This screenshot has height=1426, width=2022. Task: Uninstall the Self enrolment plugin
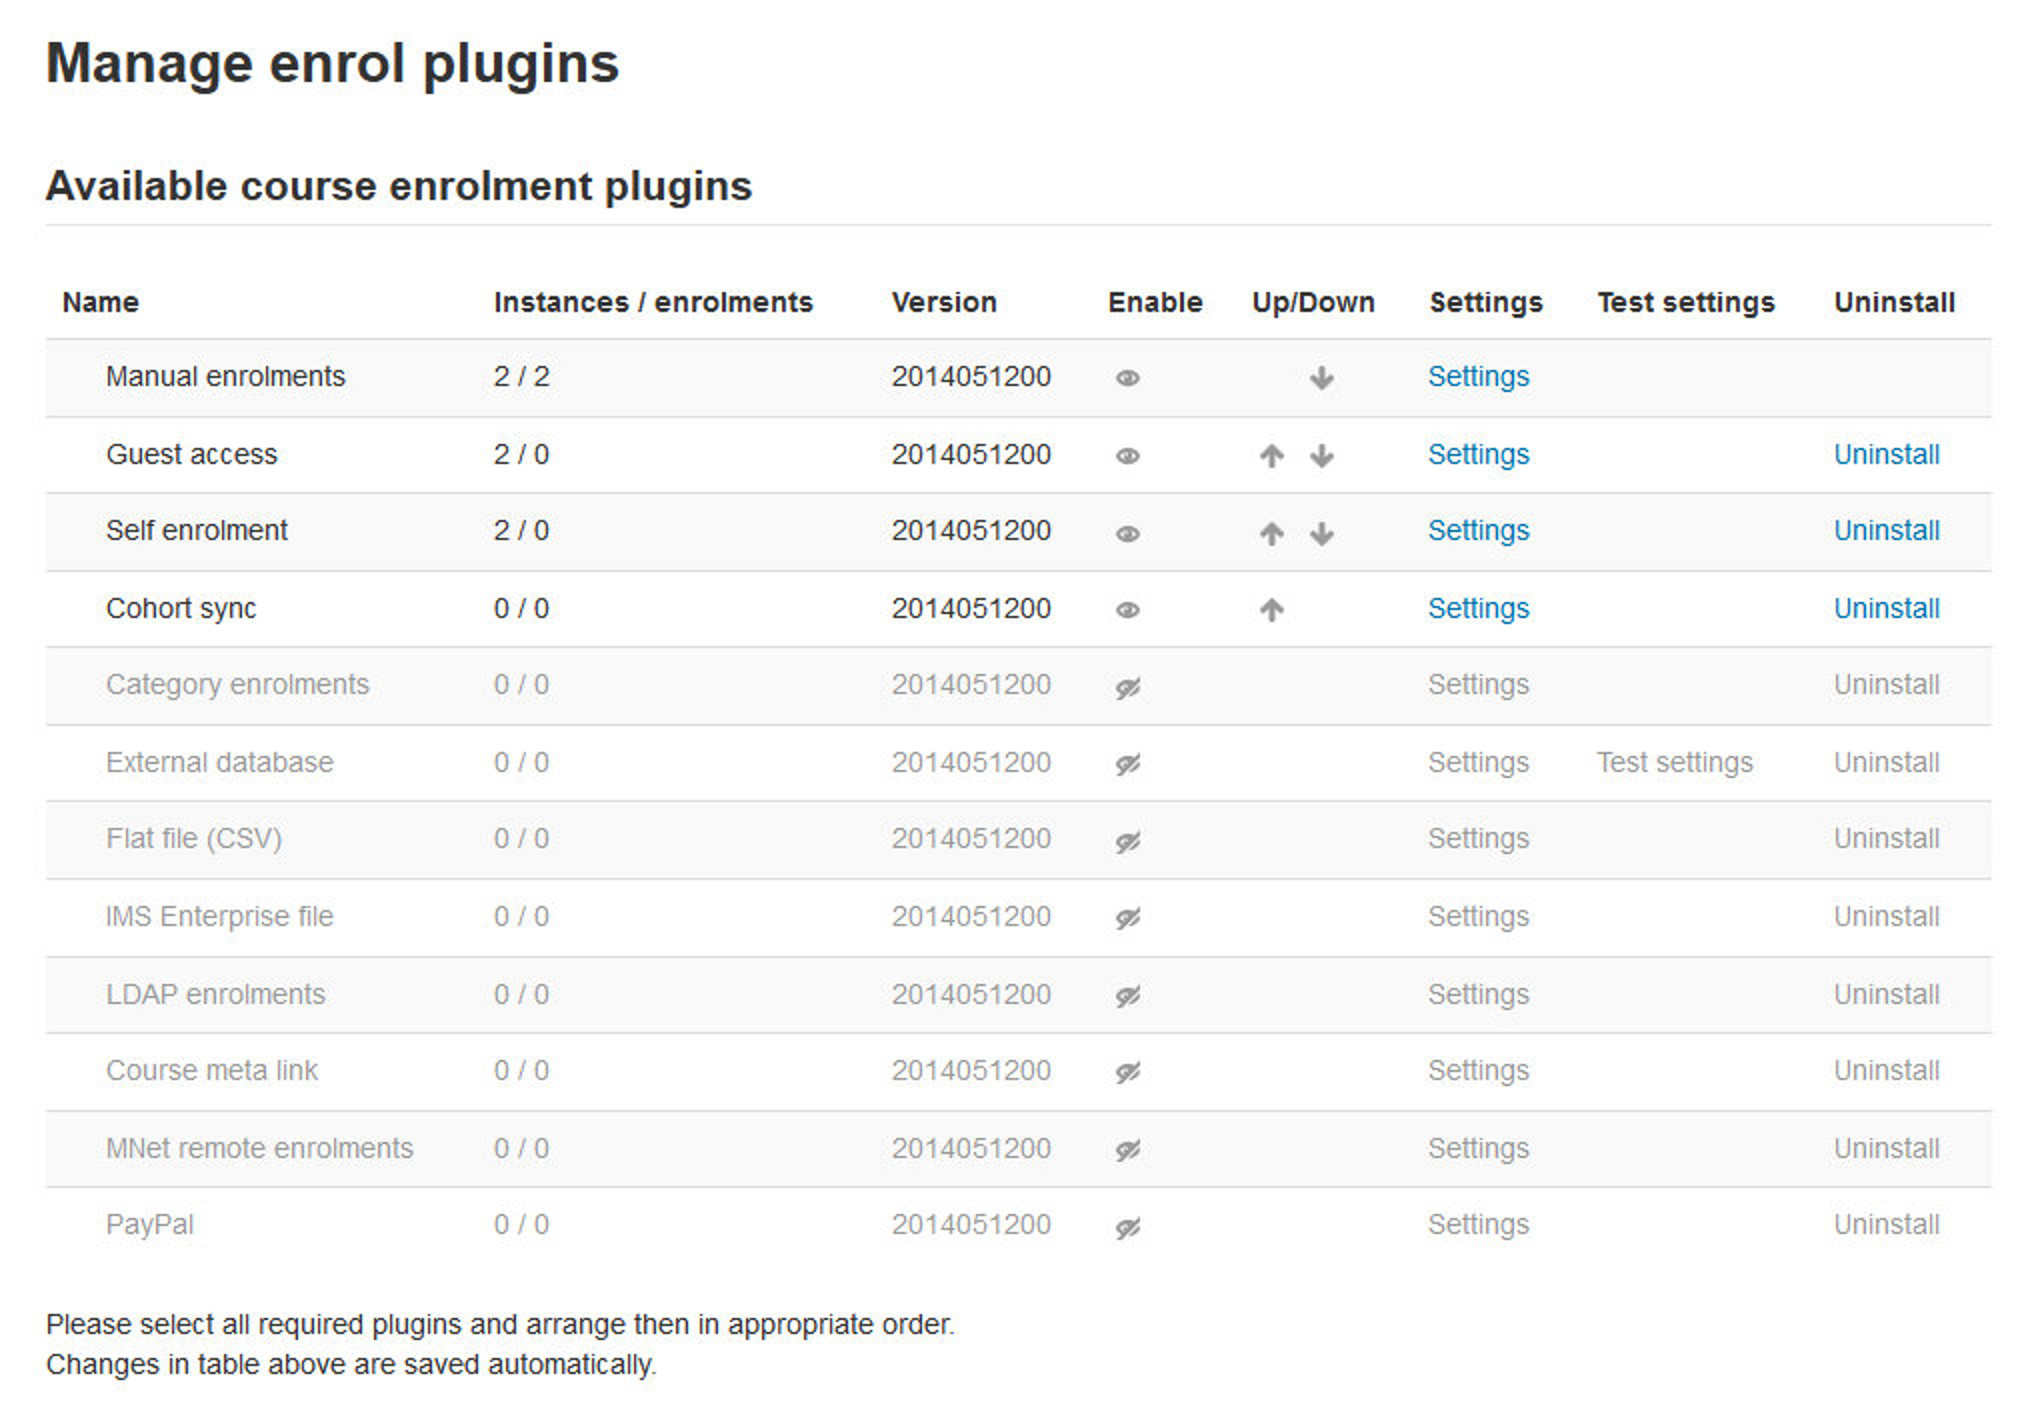click(x=1887, y=531)
